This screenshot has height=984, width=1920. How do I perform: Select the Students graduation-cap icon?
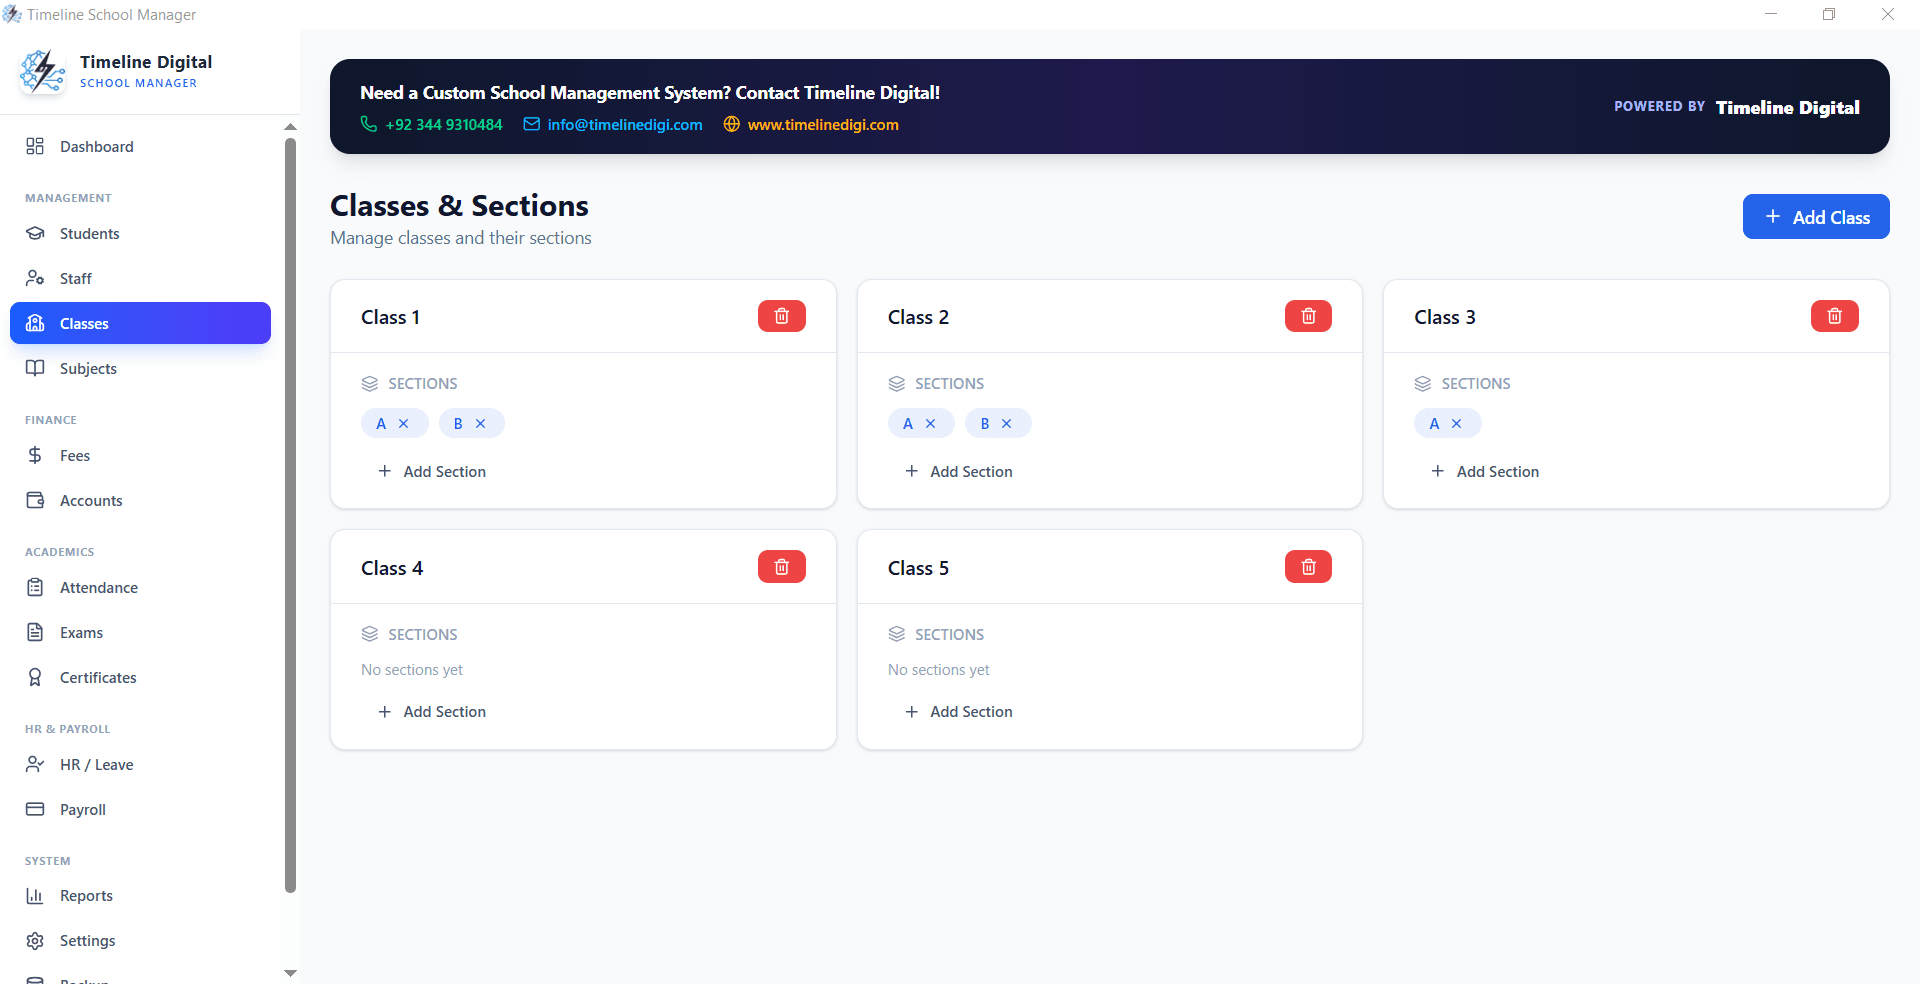pyautogui.click(x=35, y=233)
